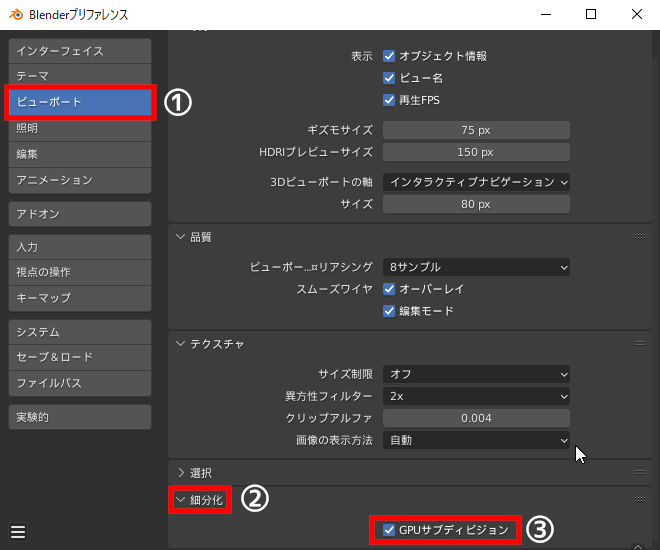Switch to 照明 tab

pyautogui.click(x=80, y=128)
